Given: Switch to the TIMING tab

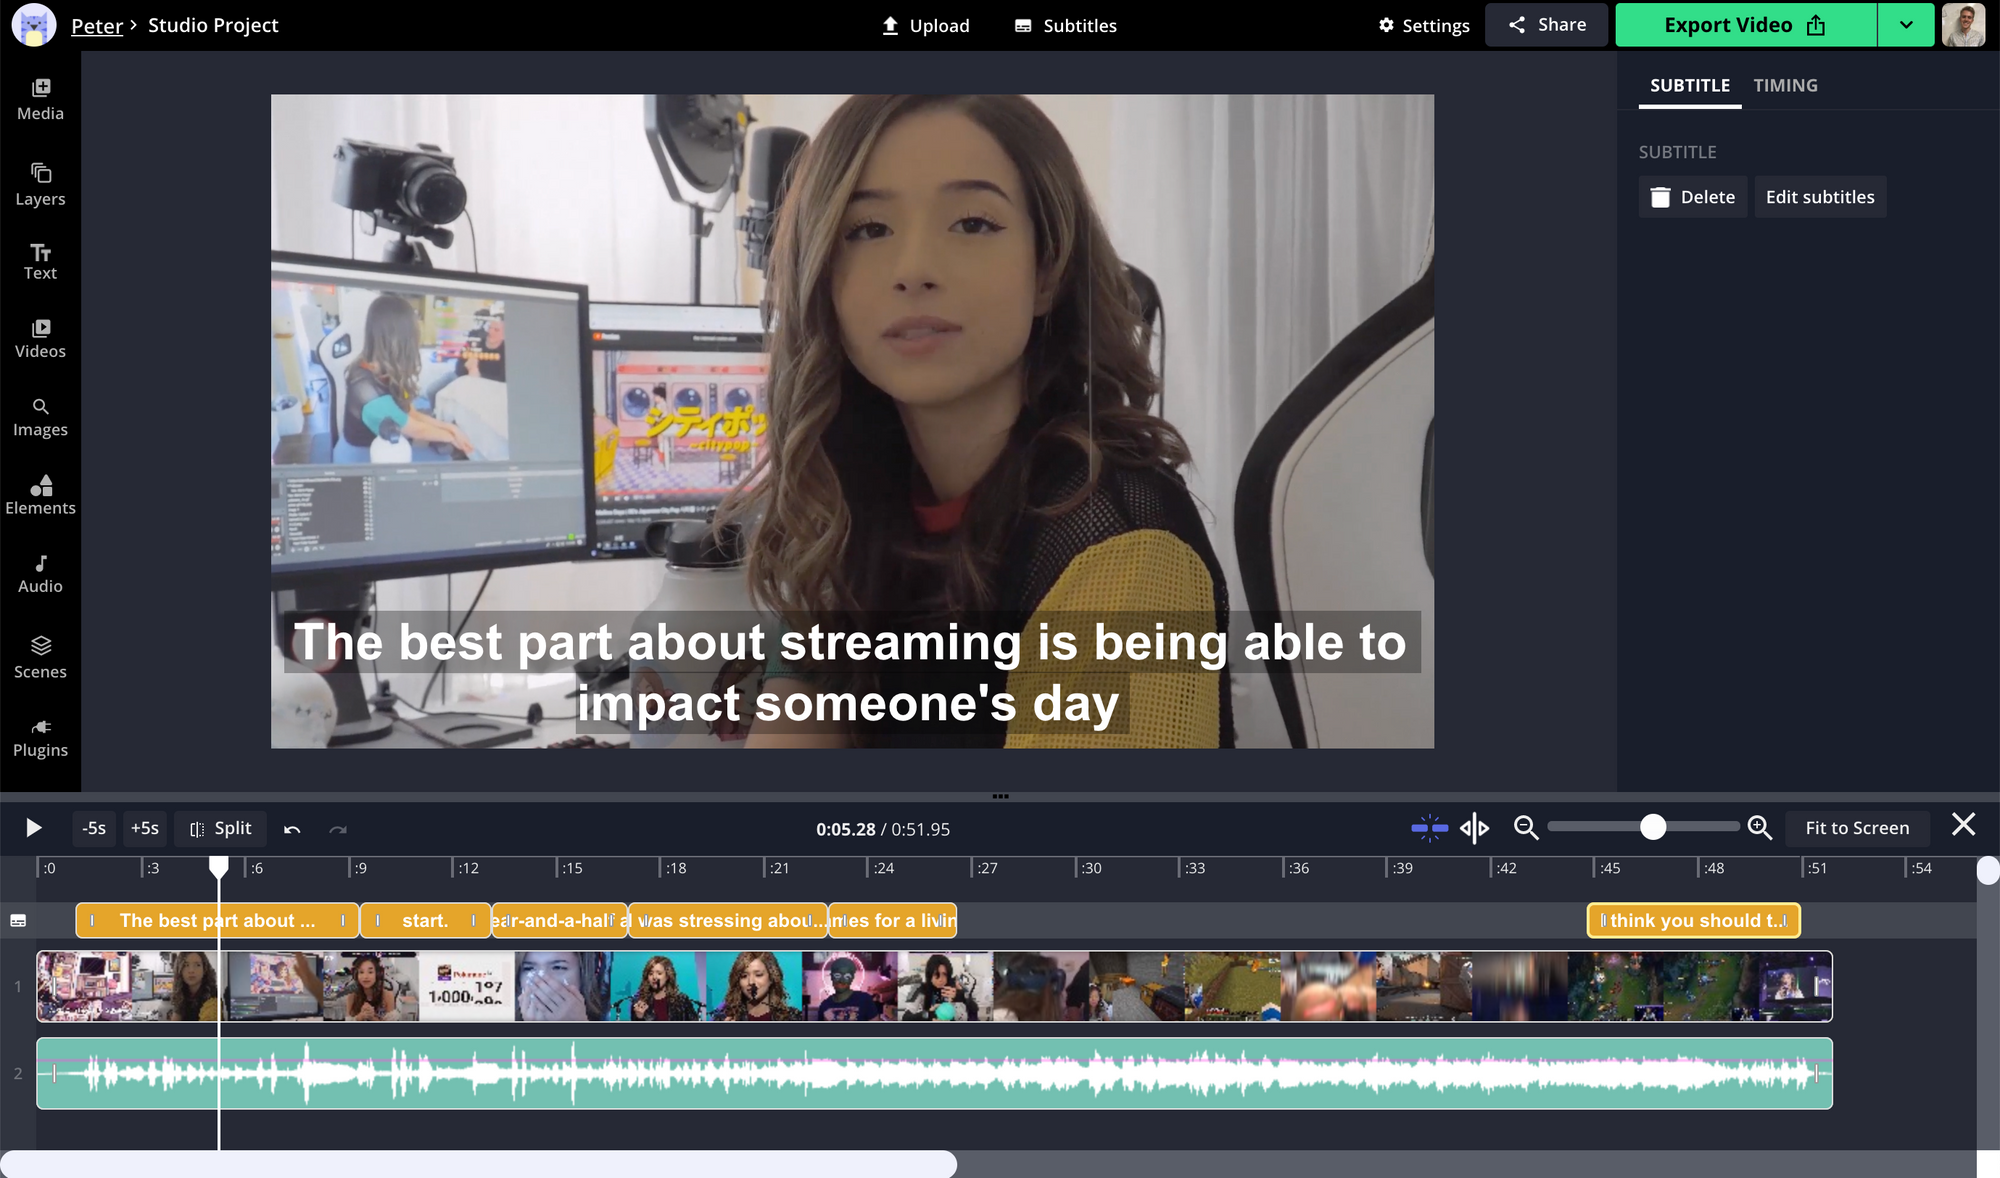Looking at the screenshot, I should pyautogui.click(x=1785, y=85).
